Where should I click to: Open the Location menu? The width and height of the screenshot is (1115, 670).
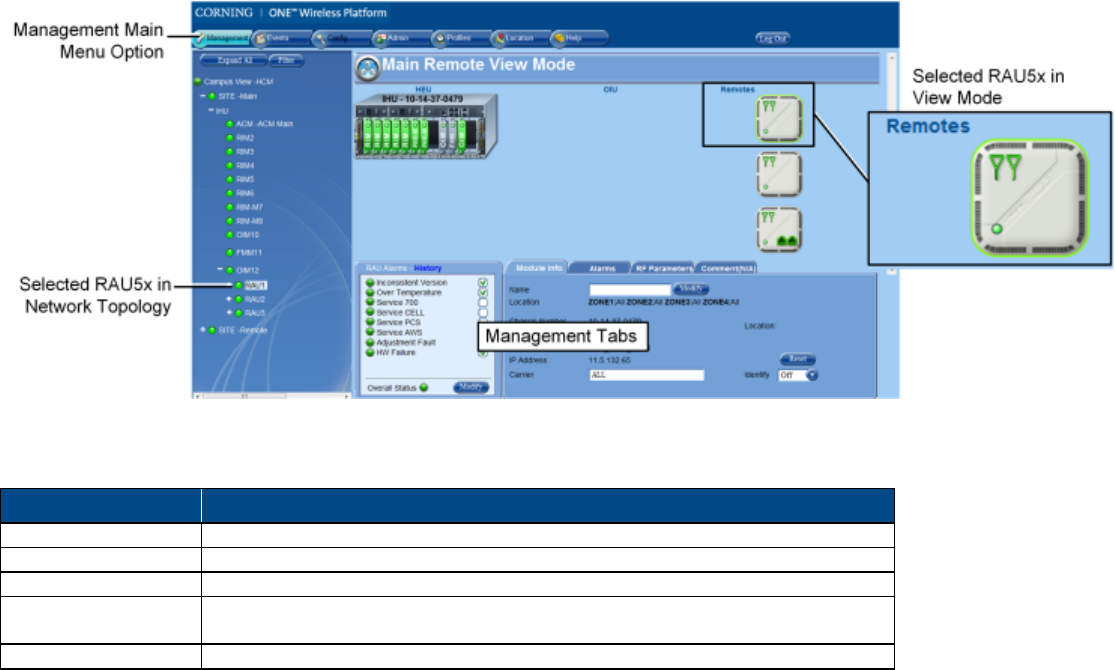tap(521, 38)
